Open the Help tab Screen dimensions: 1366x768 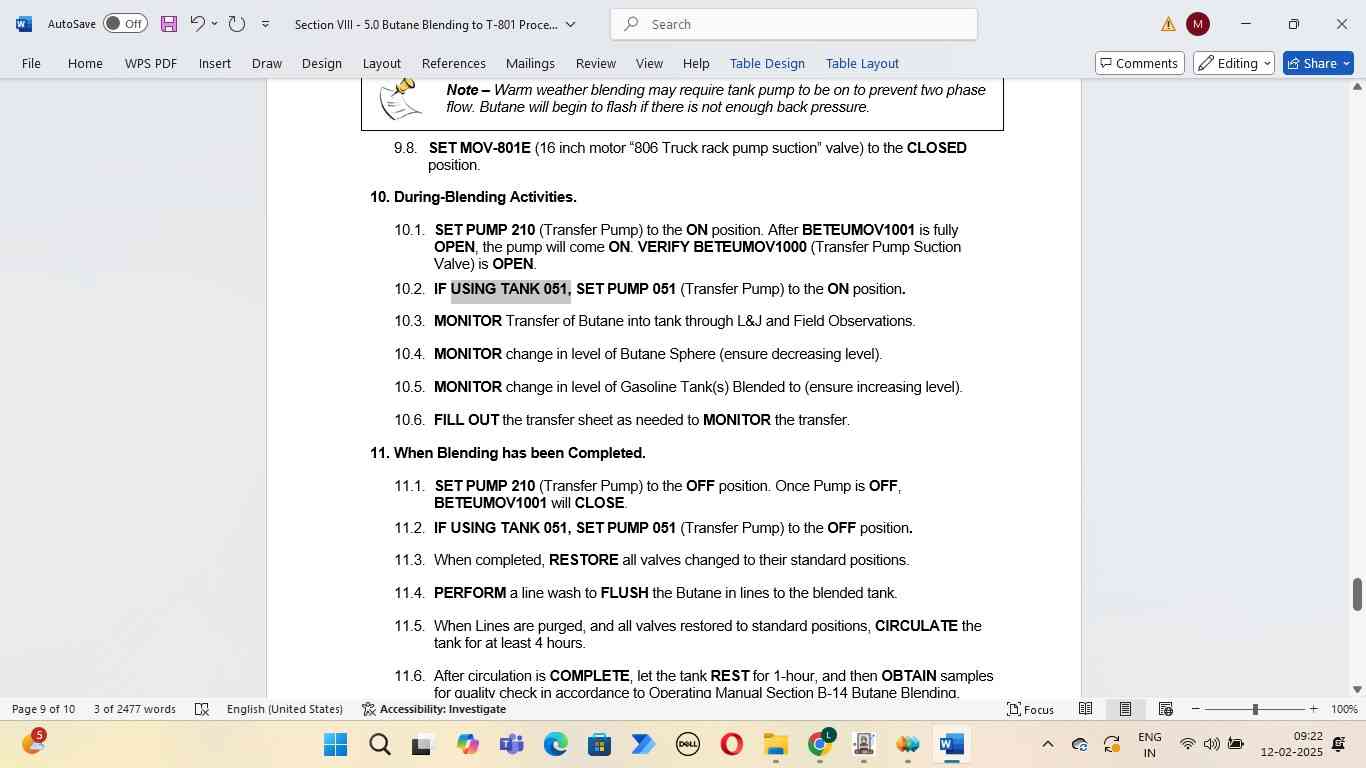point(696,63)
